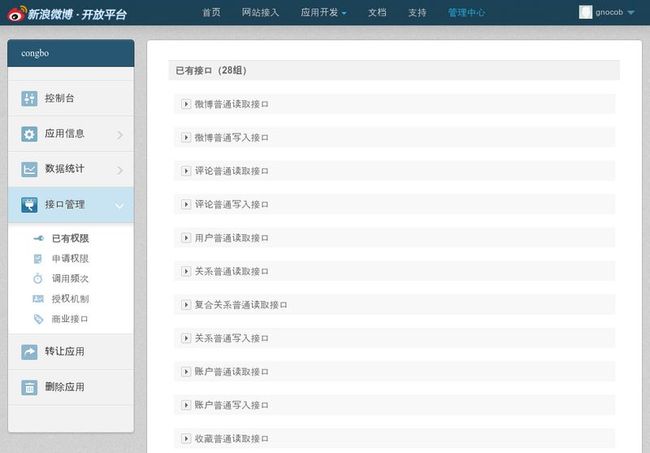Open the 控制台 dashboard icon
The image size is (650, 453).
coord(29,99)
